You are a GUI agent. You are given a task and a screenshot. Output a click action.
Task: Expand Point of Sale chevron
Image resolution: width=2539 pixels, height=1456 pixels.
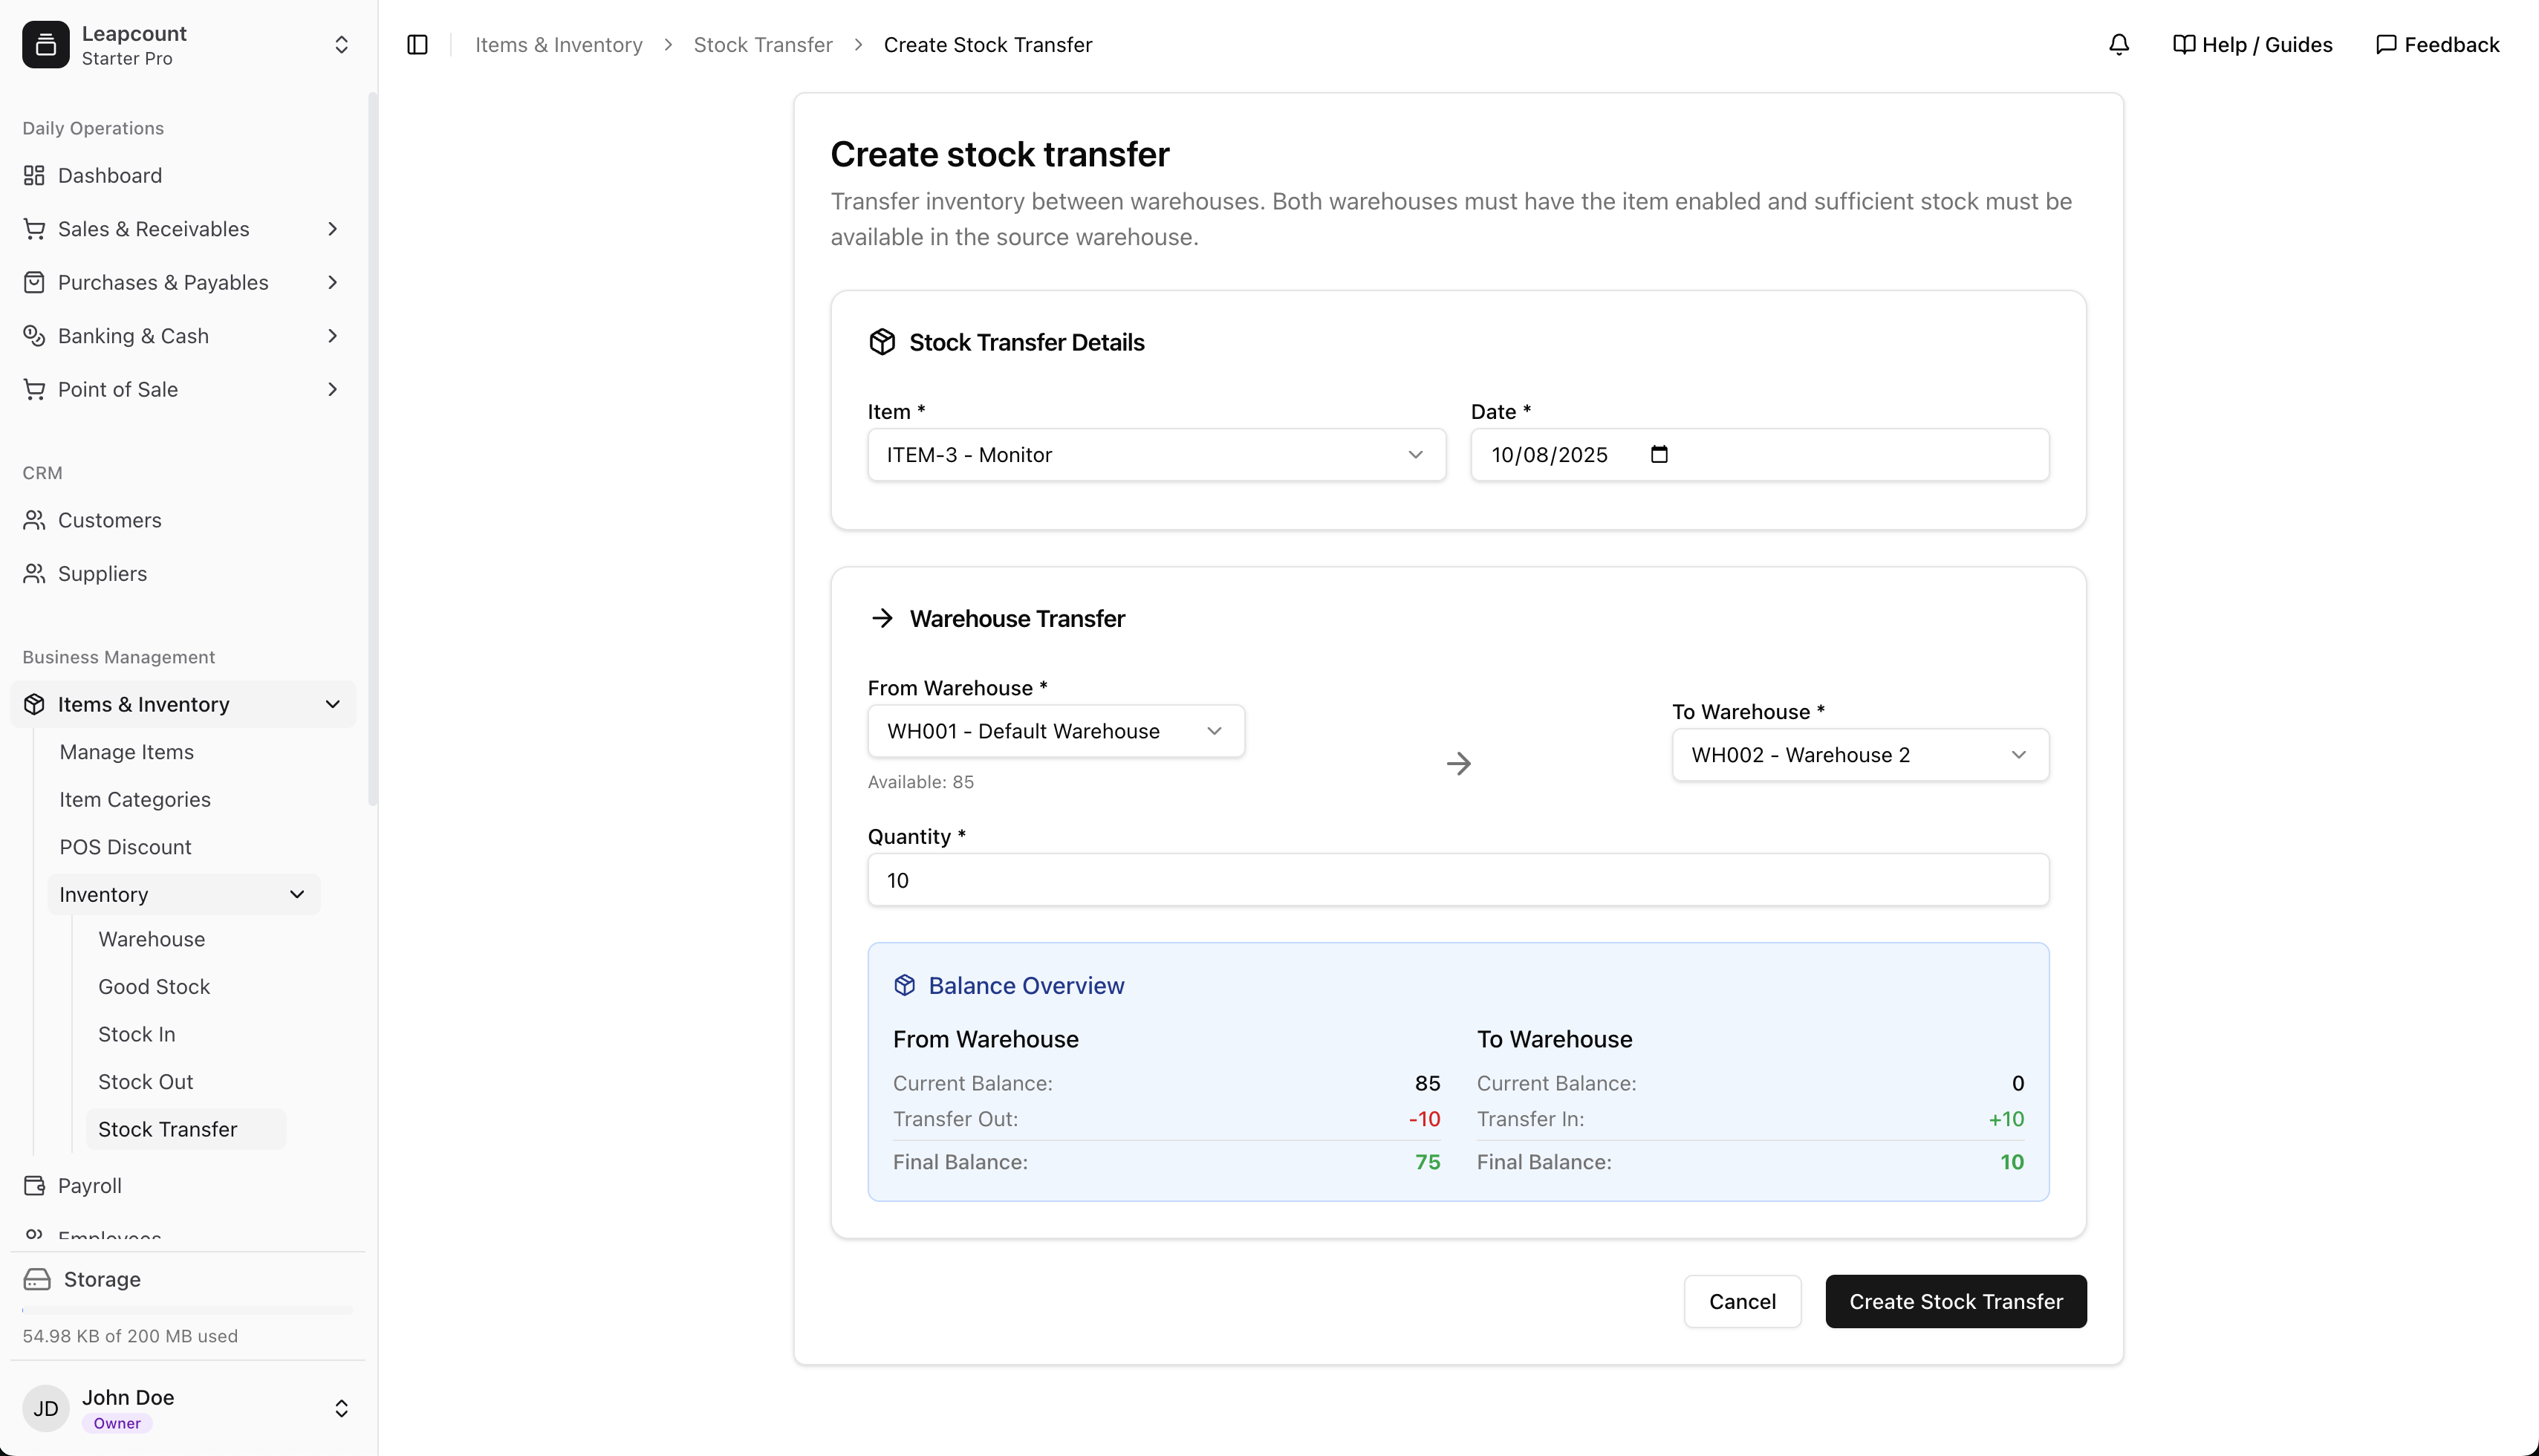tap(333, 390)
